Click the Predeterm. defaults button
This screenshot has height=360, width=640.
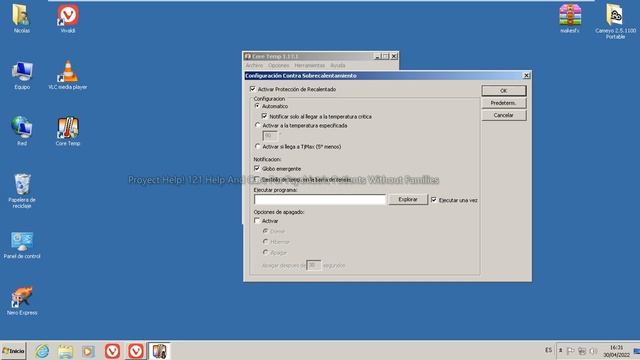pyautogui.click(x=504, y=103)
